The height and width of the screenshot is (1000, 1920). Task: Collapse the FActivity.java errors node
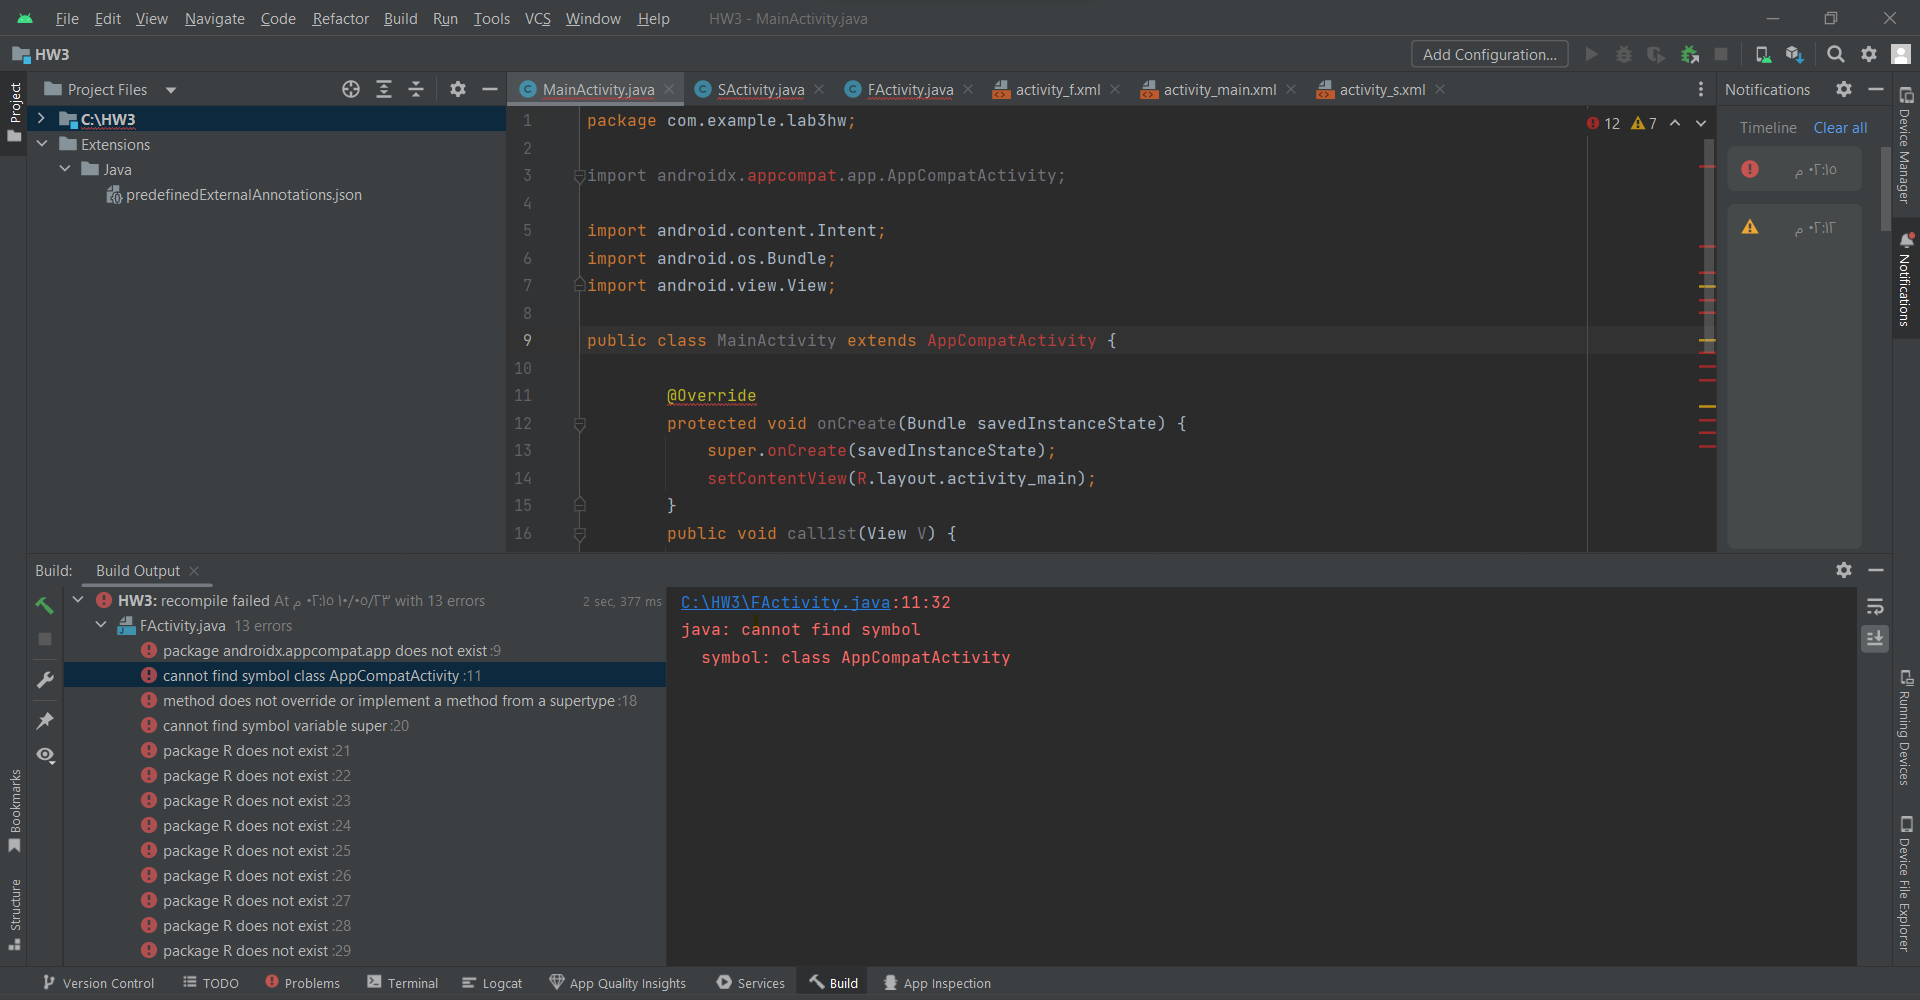pos(101,625)
